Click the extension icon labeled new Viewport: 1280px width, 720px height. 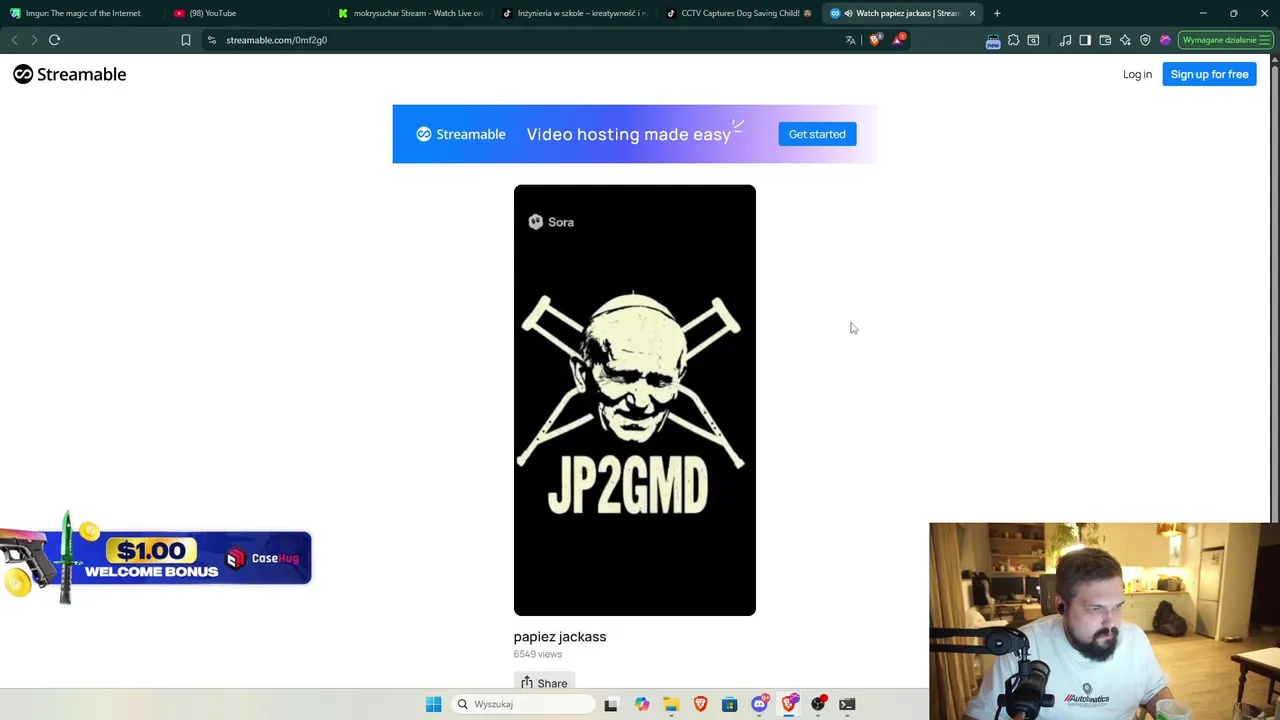click(x=993, y=40)
